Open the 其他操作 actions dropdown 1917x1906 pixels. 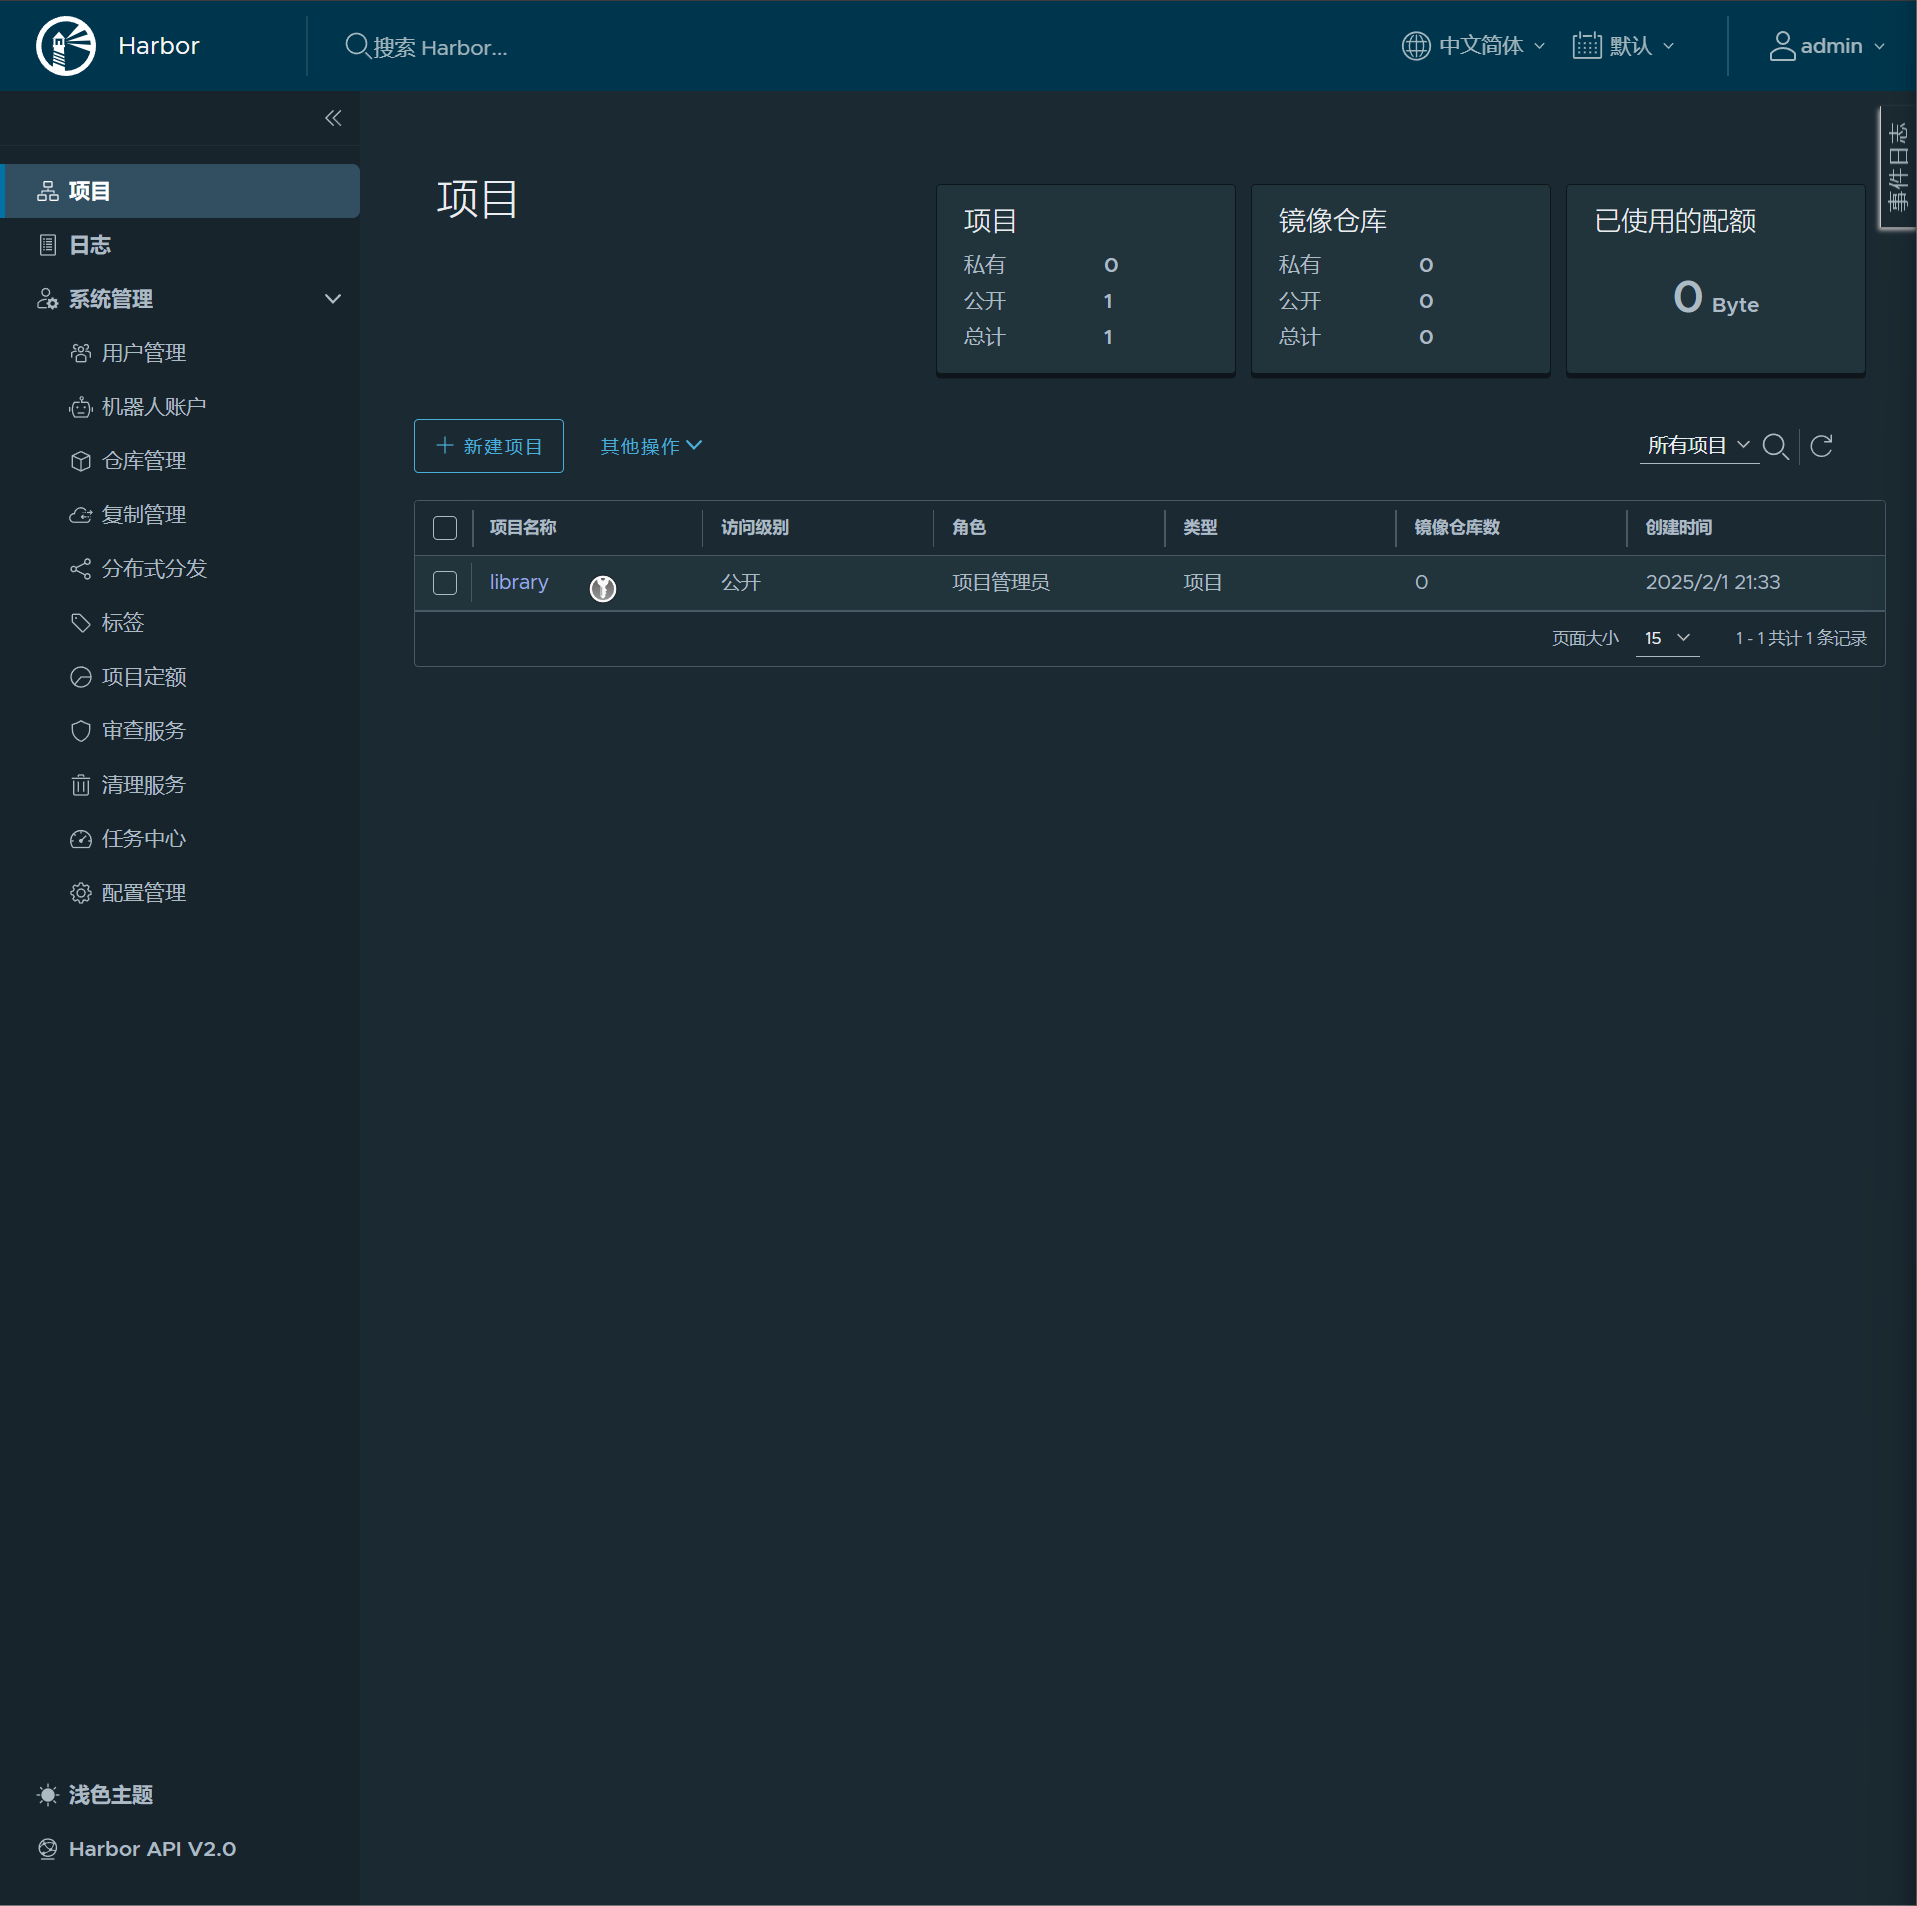pos(651,446)
